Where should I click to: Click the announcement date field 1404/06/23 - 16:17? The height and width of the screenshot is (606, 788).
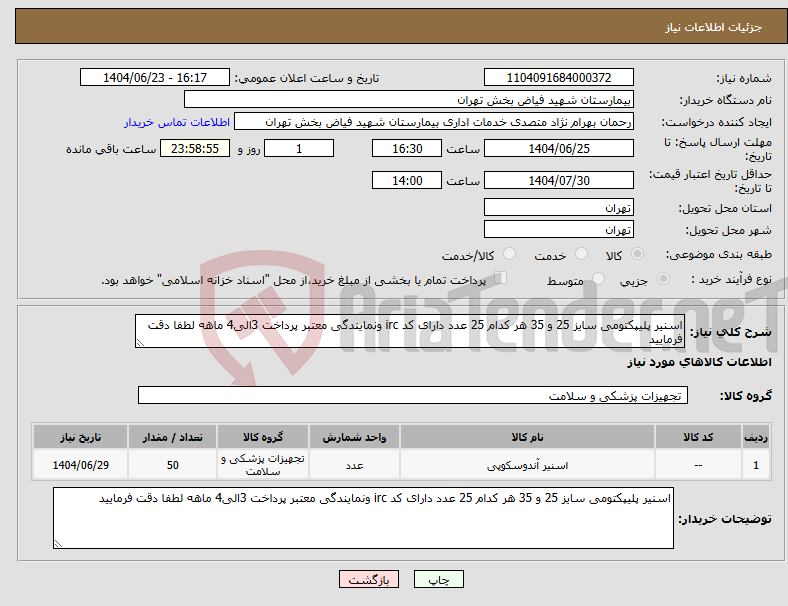[155, 77]
